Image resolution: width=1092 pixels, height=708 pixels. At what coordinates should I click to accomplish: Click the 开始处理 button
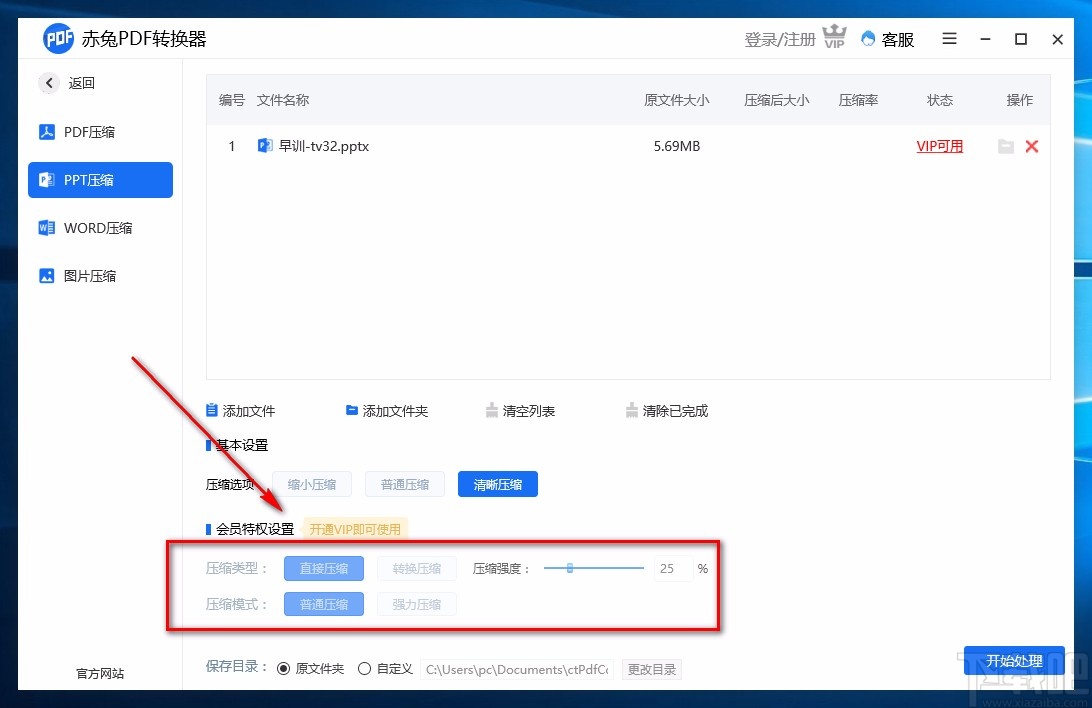tap(1014, 661)
